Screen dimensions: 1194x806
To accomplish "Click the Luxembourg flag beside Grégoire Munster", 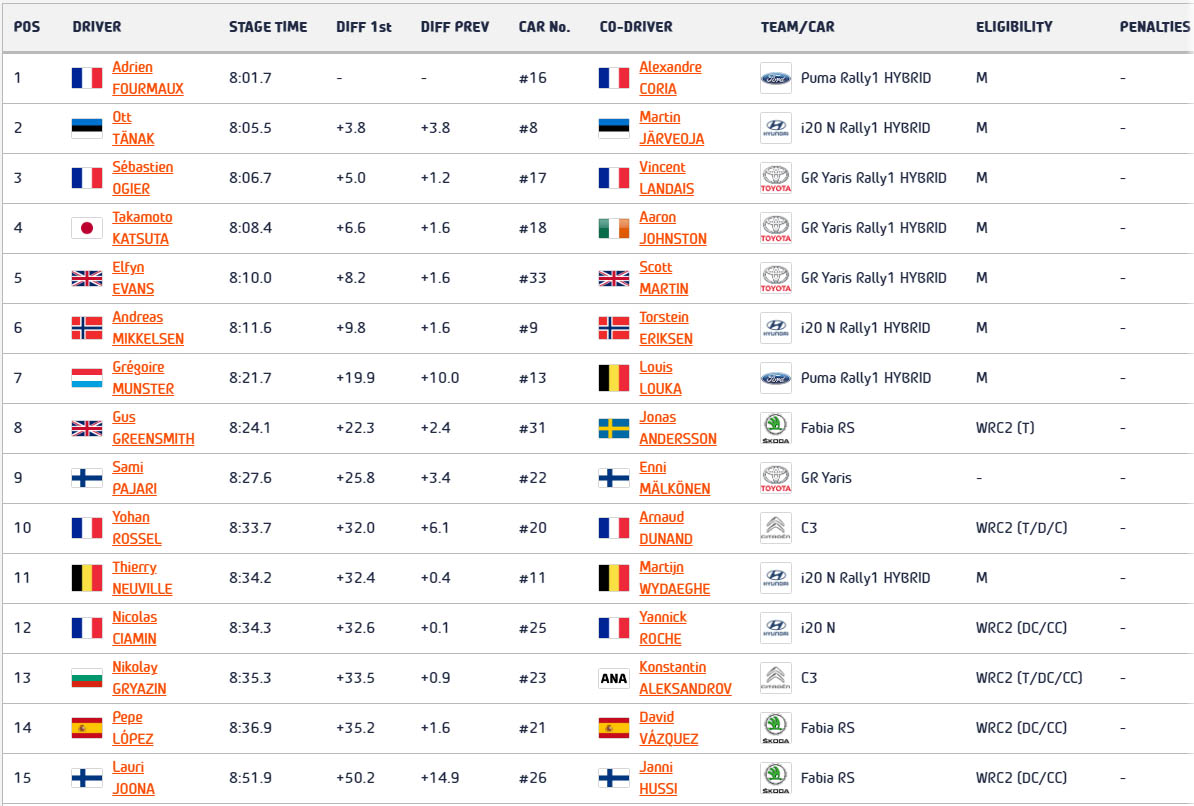I will [87, 378].
